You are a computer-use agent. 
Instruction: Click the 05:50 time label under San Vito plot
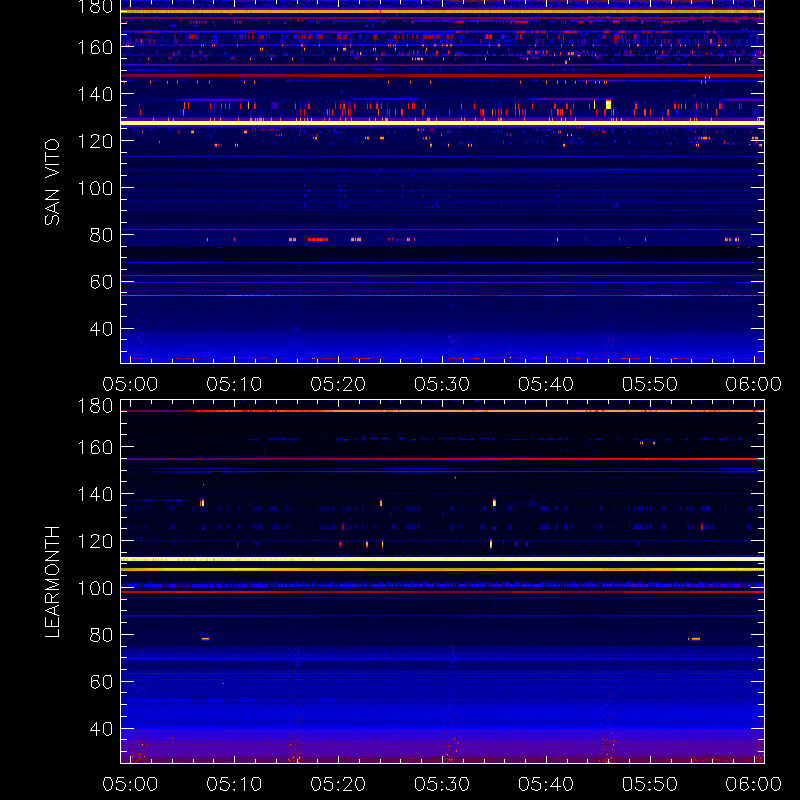[650, 384]
